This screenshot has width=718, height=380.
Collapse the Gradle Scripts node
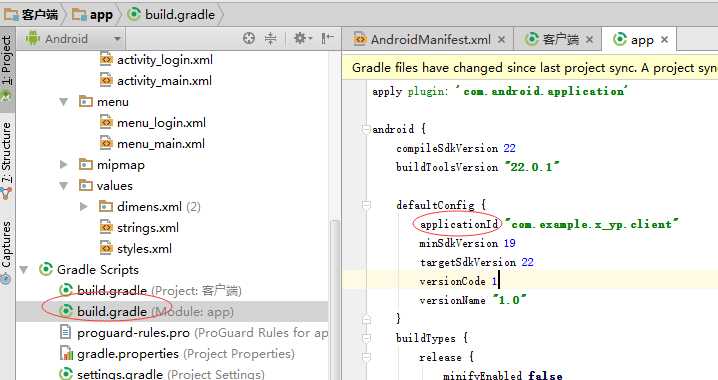pos(23,270)
